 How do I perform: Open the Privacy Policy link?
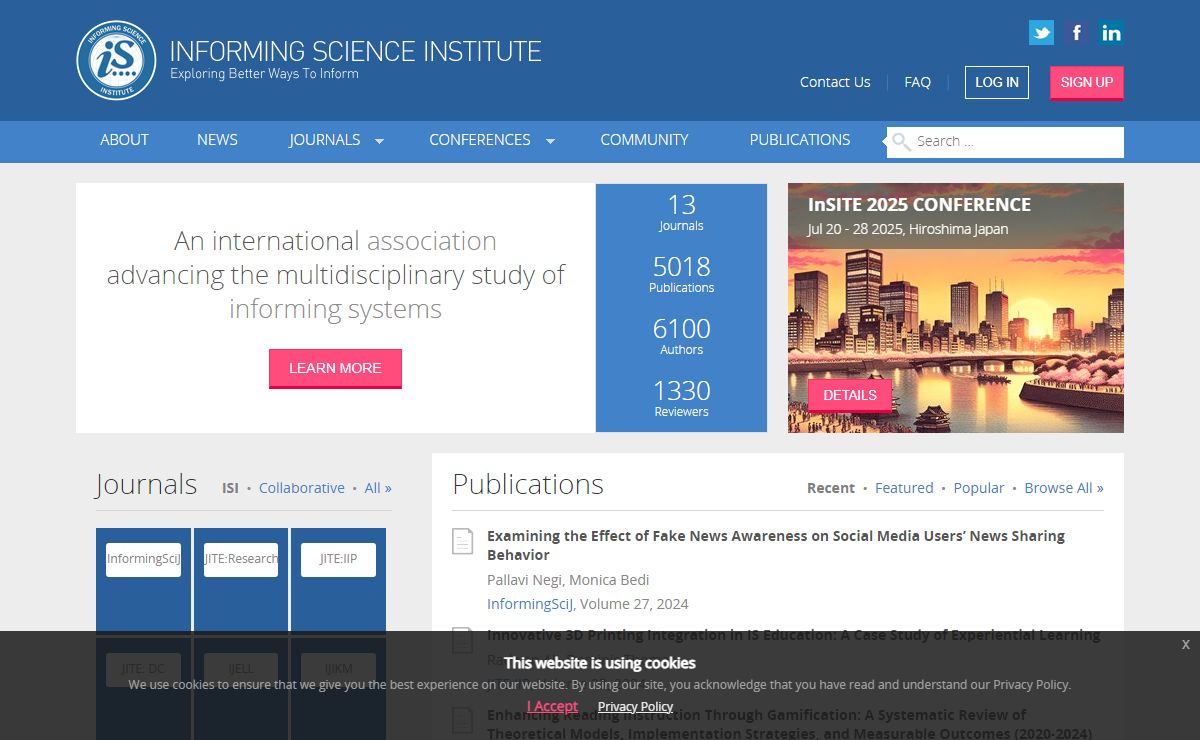(x=635, y=707)
